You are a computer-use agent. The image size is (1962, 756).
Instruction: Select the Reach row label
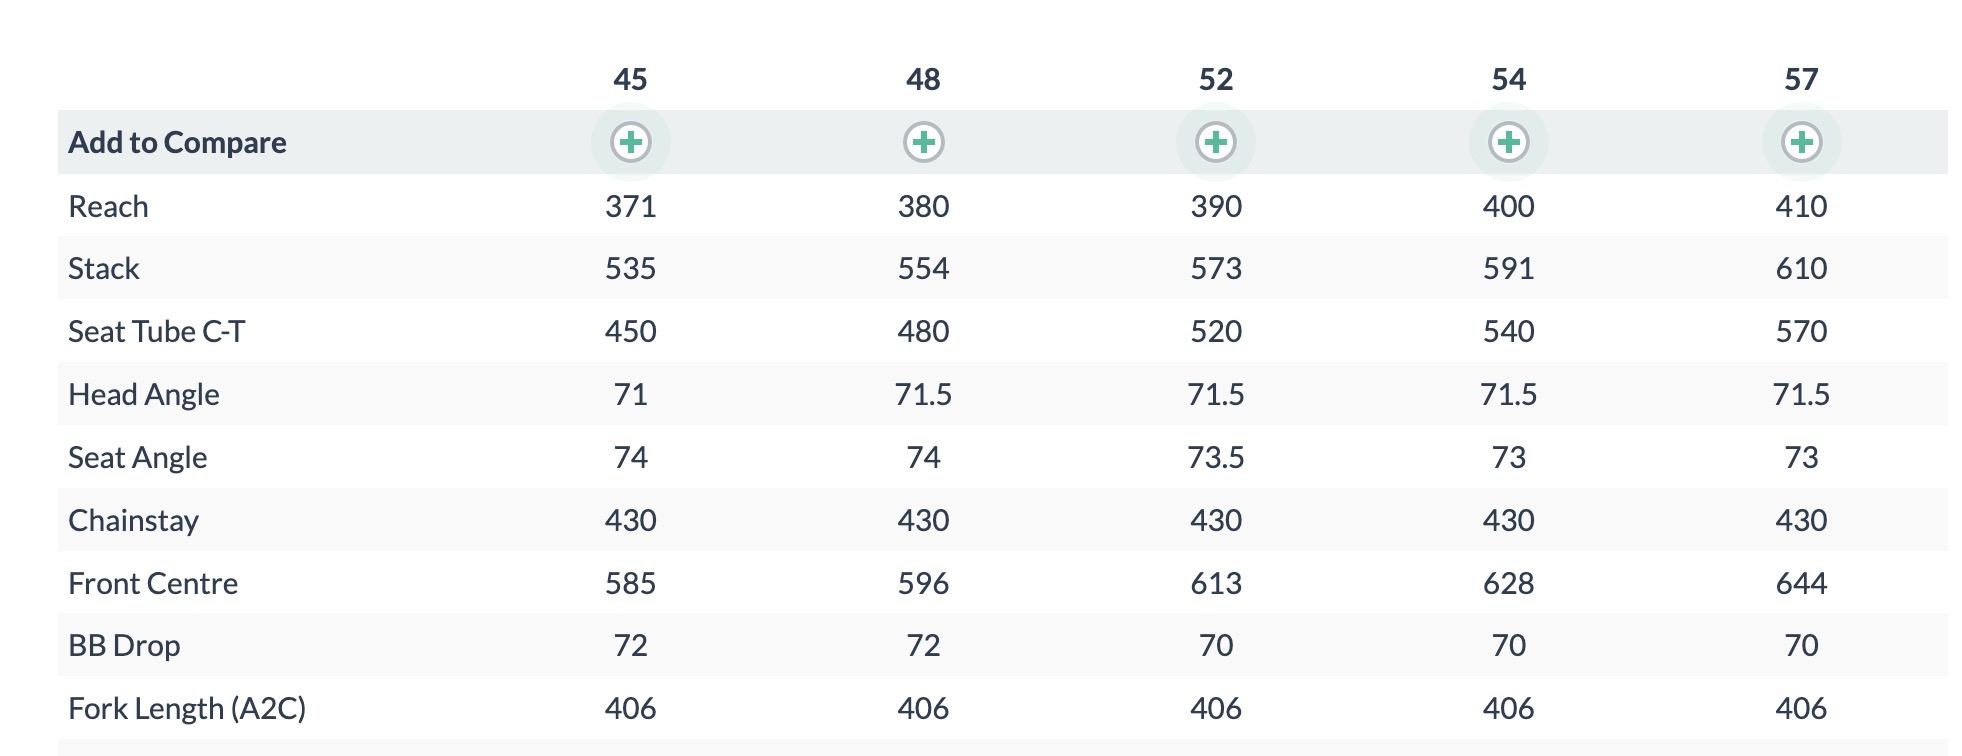click(x=108, y=206)
